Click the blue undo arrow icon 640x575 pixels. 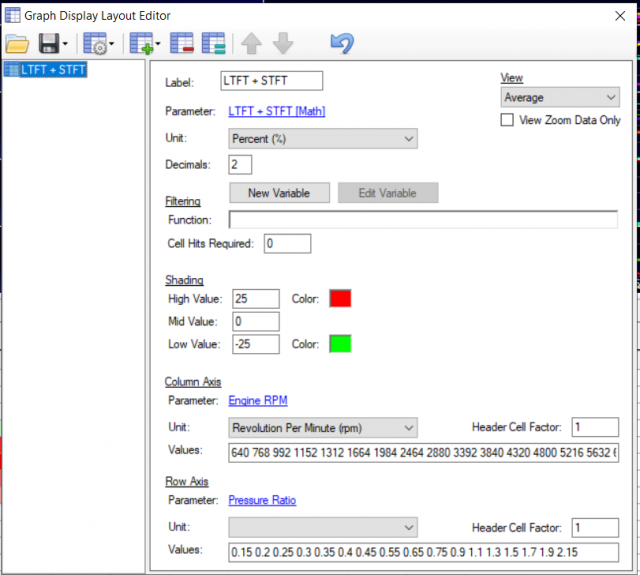pyautogui.click(x=342, y=44)
